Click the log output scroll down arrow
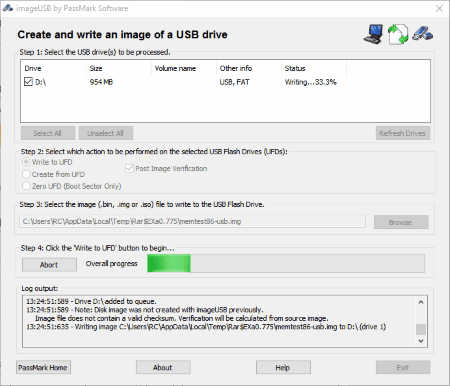This screenshot has height=386, width=450. pyautogui.click(x=421, y=341)
